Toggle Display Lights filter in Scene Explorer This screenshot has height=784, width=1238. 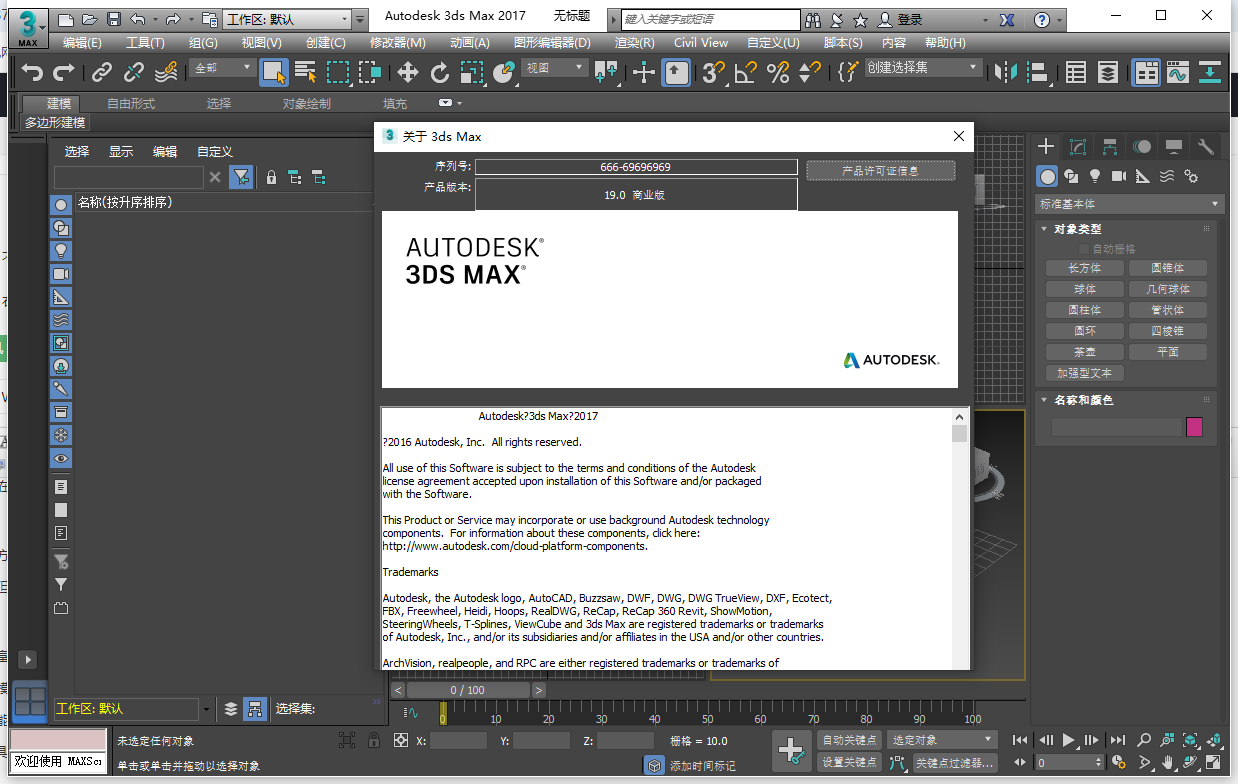(x=61, y=250)
